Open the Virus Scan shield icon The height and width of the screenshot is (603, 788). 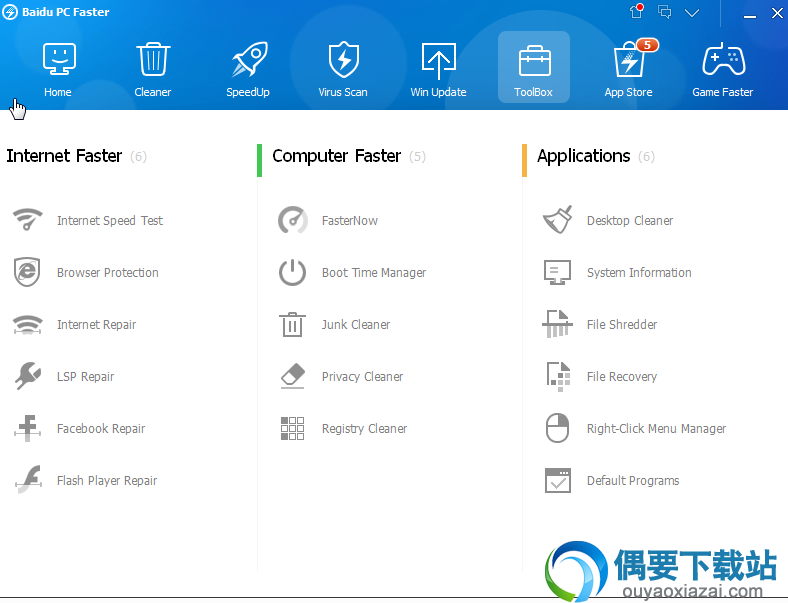coord(344,59)
